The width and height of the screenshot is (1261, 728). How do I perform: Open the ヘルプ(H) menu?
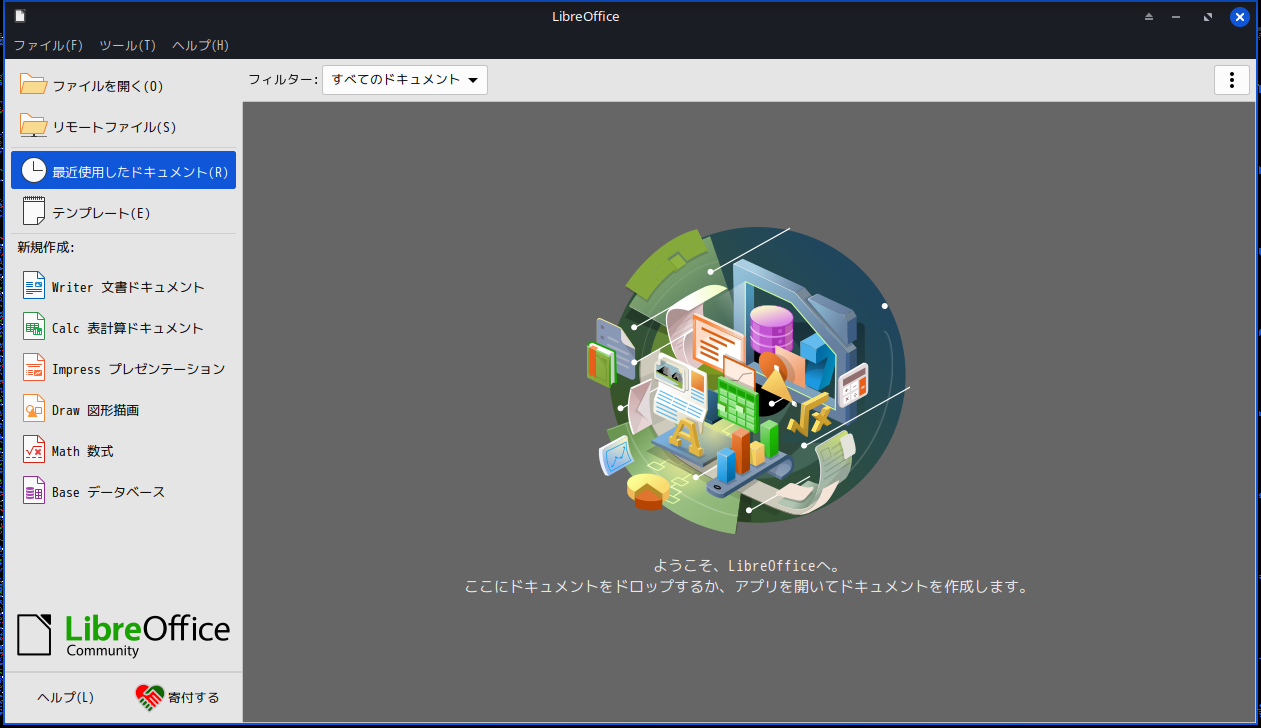200,45
